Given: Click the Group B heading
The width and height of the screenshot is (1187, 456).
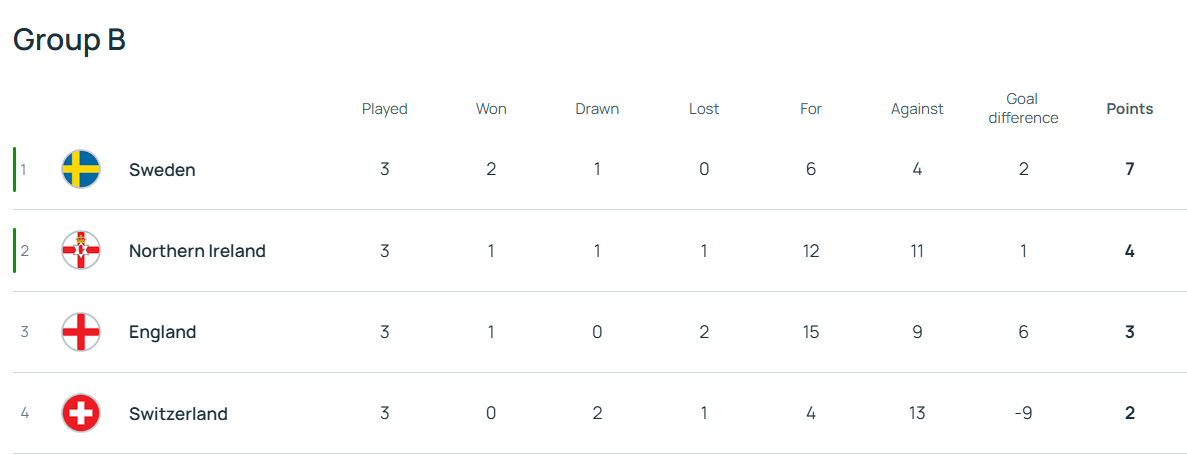Looking at the screenshot, I should pos(69,40).
